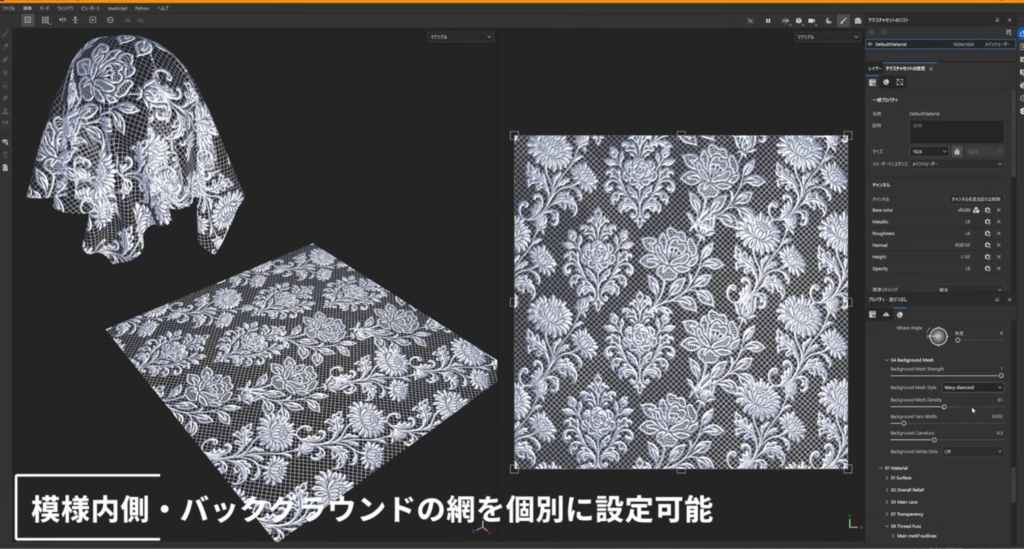Click the settings icon in the Normal channel row
The width and height of the screenshot is (1024, 549).
tap(987, 245)
